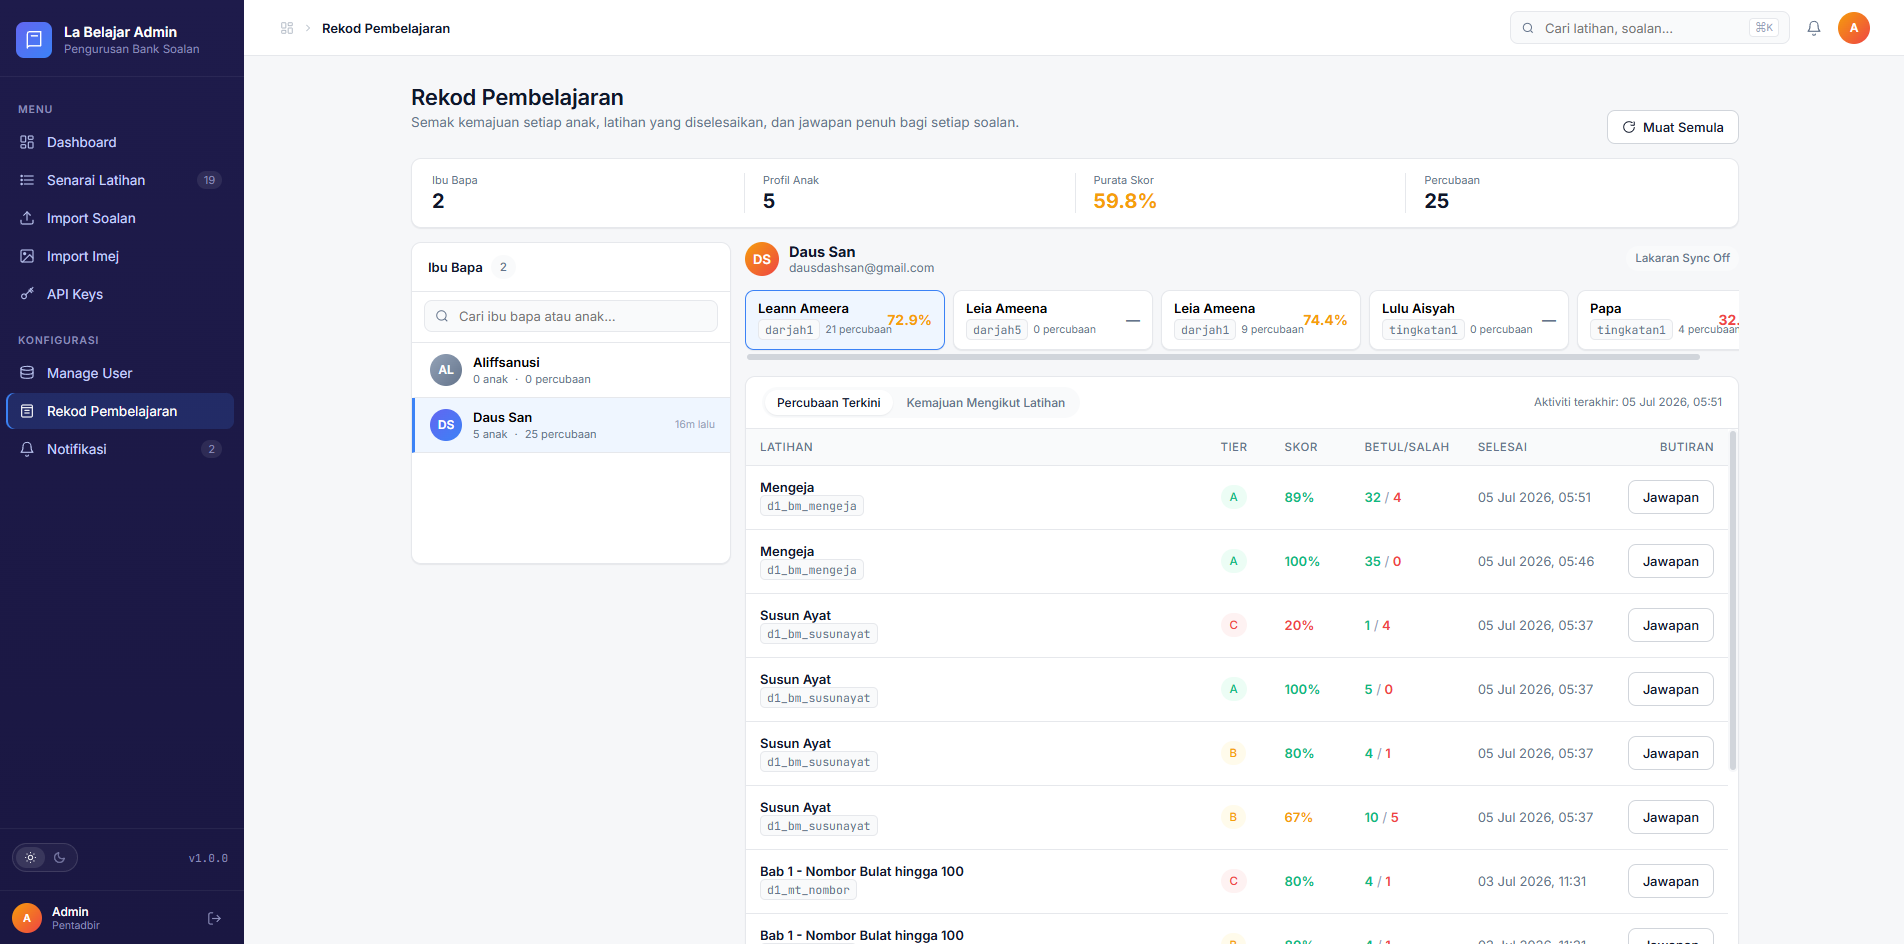Open Jawapan for Bab 1 Nombor Bulat 11:31
Screen dimensions: 1904x944
[x=1670, y=881]
